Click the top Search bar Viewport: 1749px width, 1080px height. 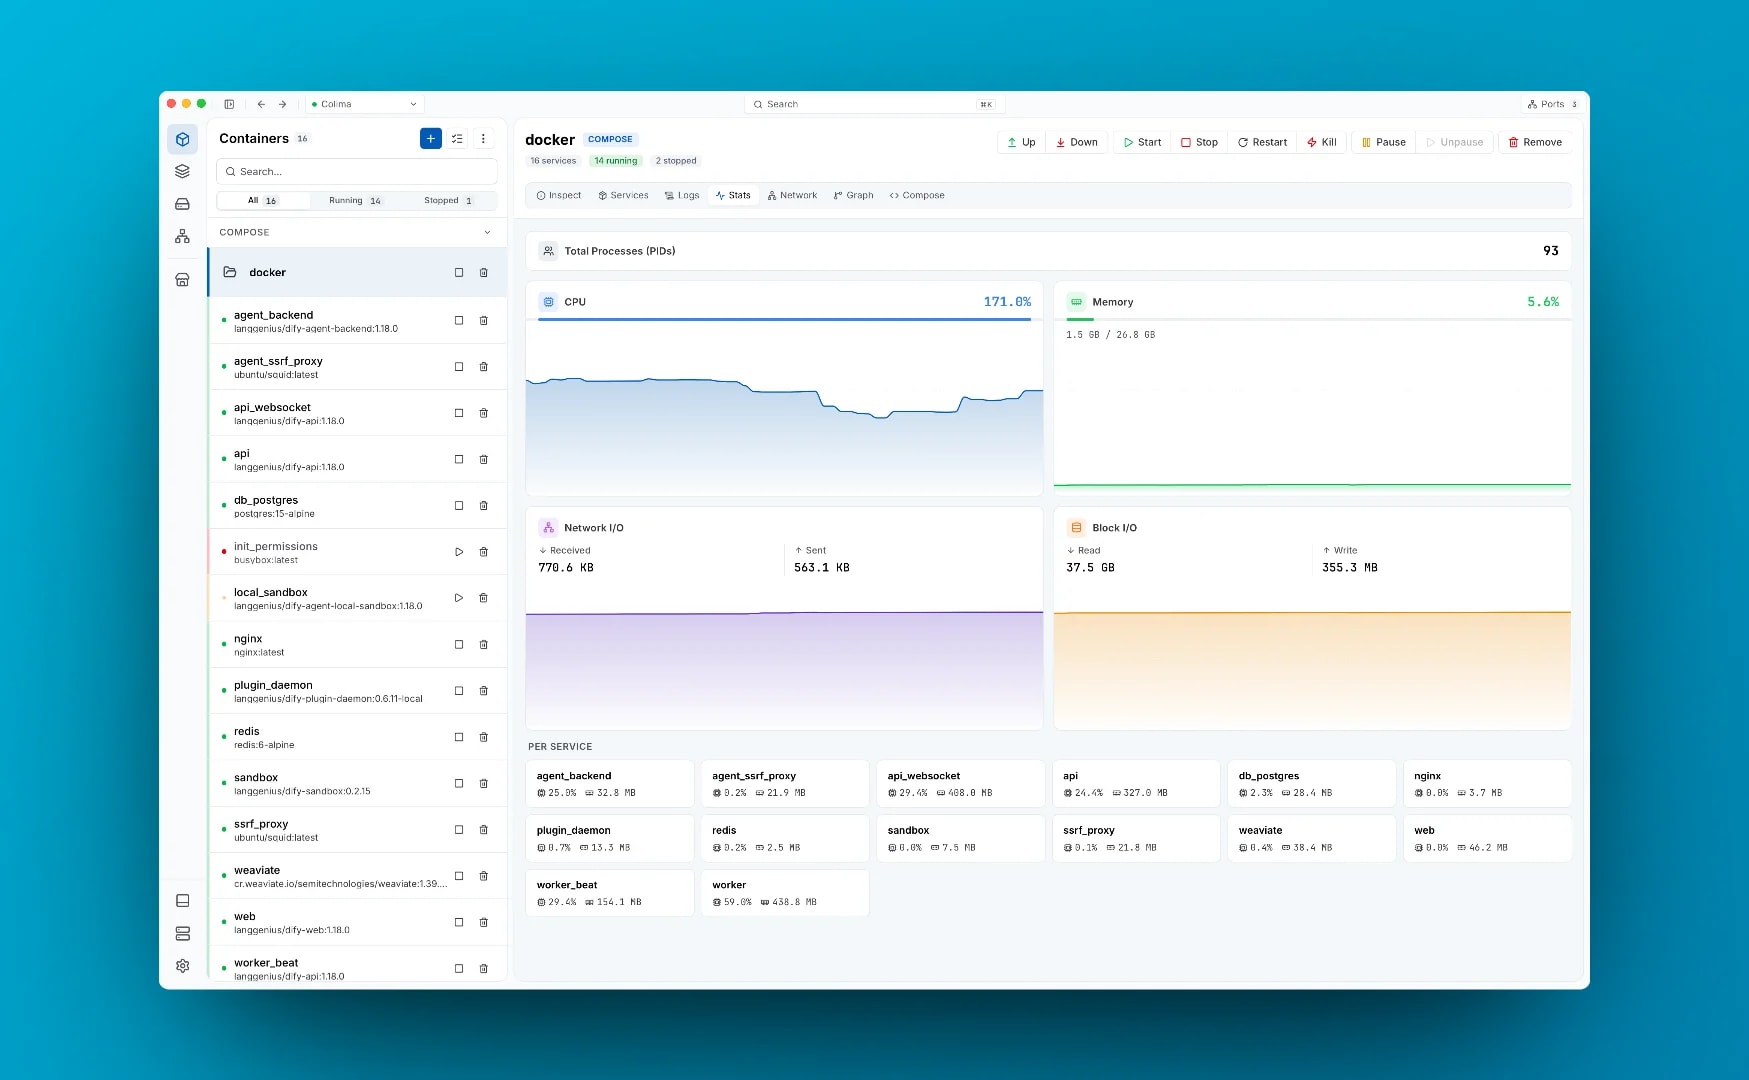875,104
